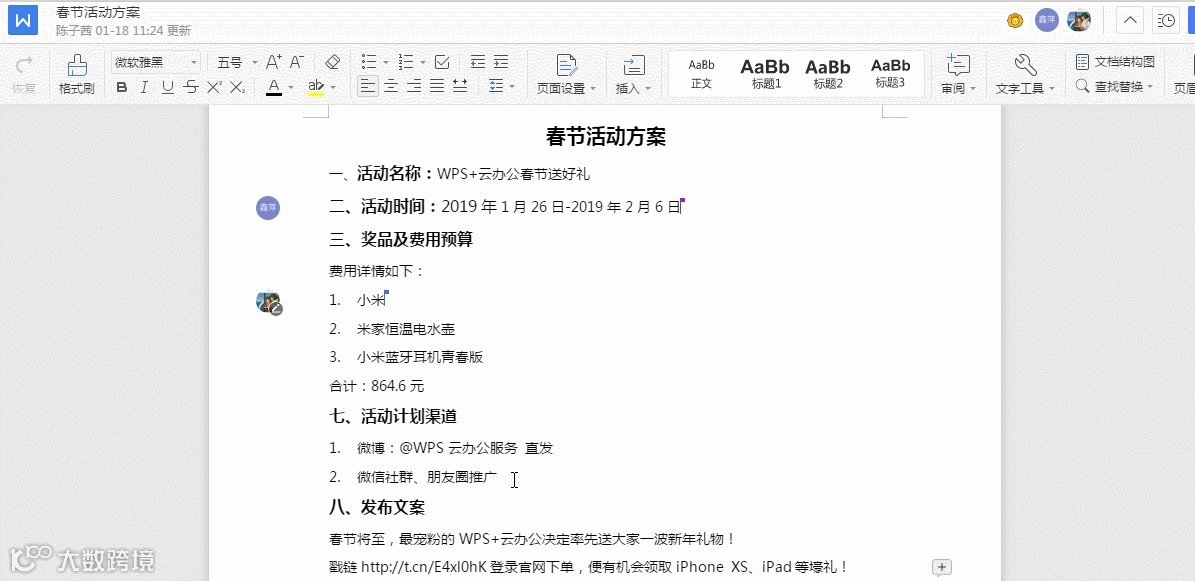Viewport: 1195px width, 581px height.
Task: Expand the line spacing dropdown arrow
Action: click(x=511, y=86)
